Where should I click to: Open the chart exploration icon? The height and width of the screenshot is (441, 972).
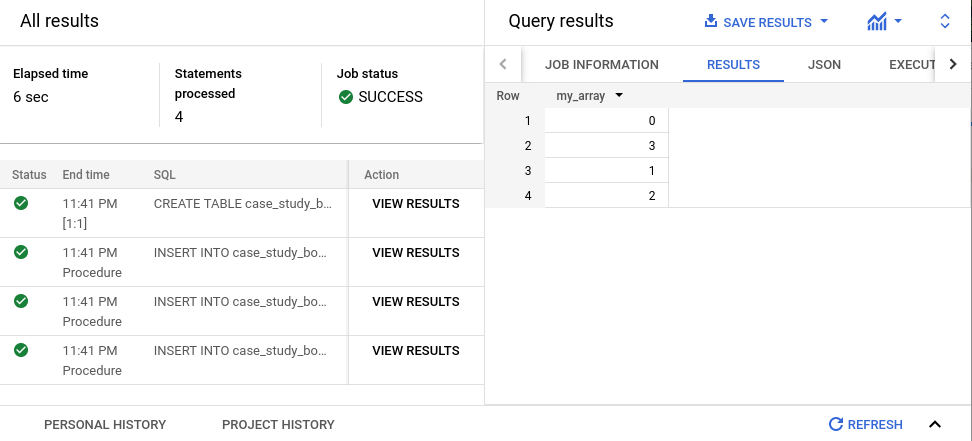[877, 22]
